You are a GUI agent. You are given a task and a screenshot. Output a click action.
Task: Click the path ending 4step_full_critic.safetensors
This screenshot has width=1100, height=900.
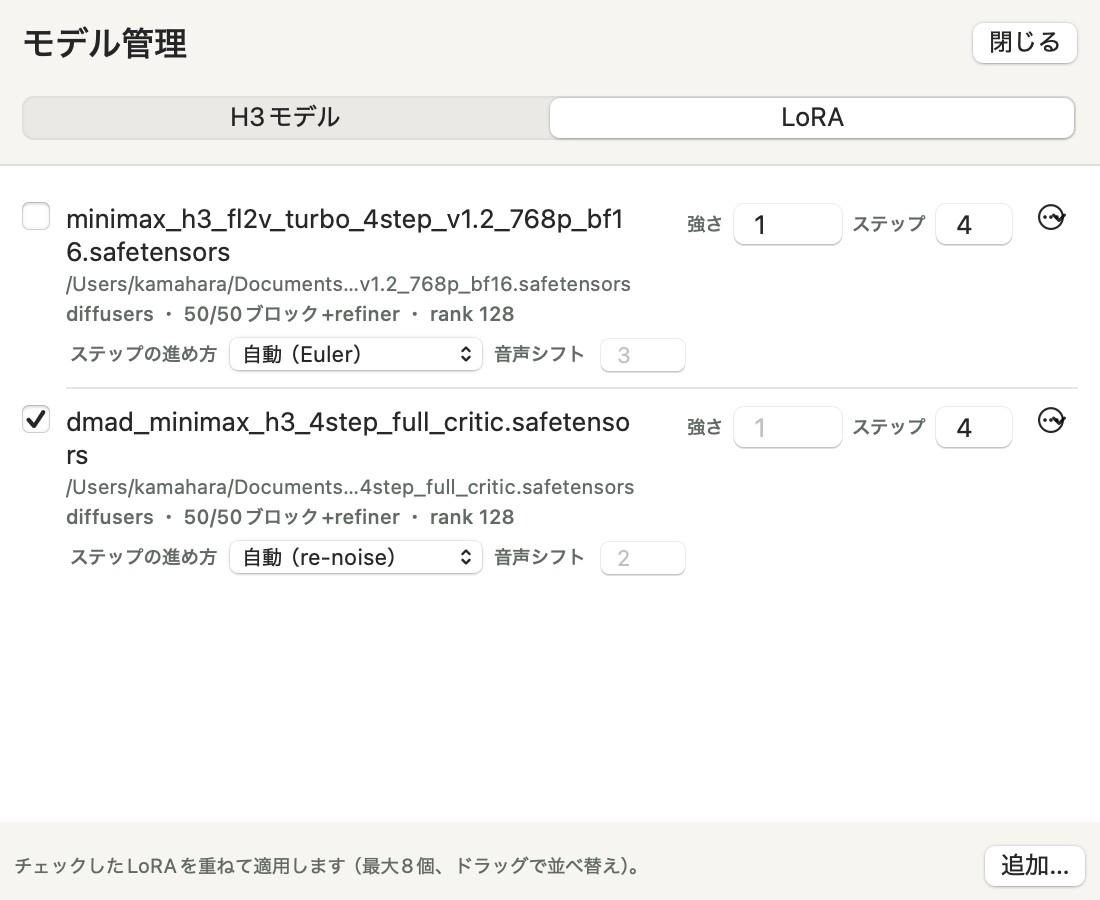(350, 487)
